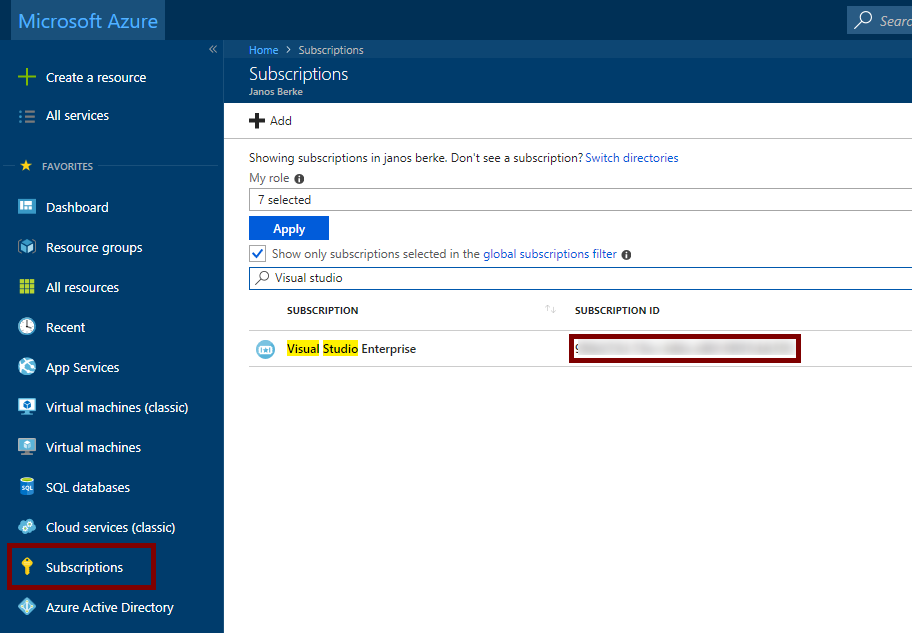Open Resource groups cube icon
Screen dimensions: 912x633
27,247
